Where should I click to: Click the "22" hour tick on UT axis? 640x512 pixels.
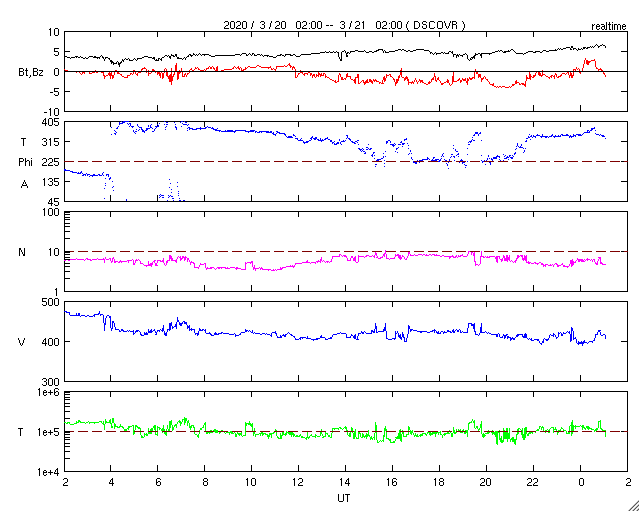coord(533,482)
